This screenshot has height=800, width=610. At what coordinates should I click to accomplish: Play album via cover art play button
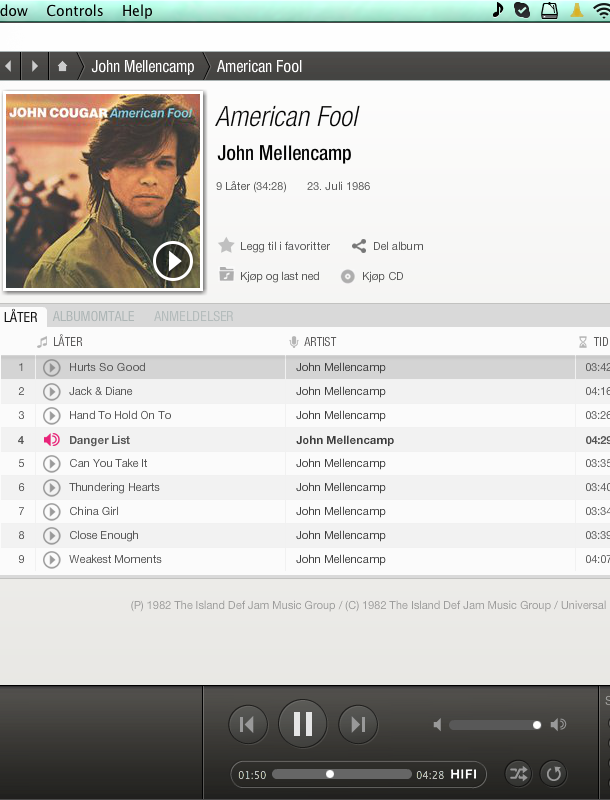point(173,261)
